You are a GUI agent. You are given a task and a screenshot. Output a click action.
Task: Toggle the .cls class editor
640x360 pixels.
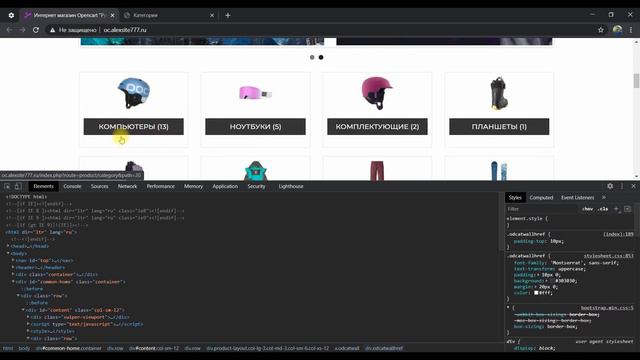tap(603, 209)
